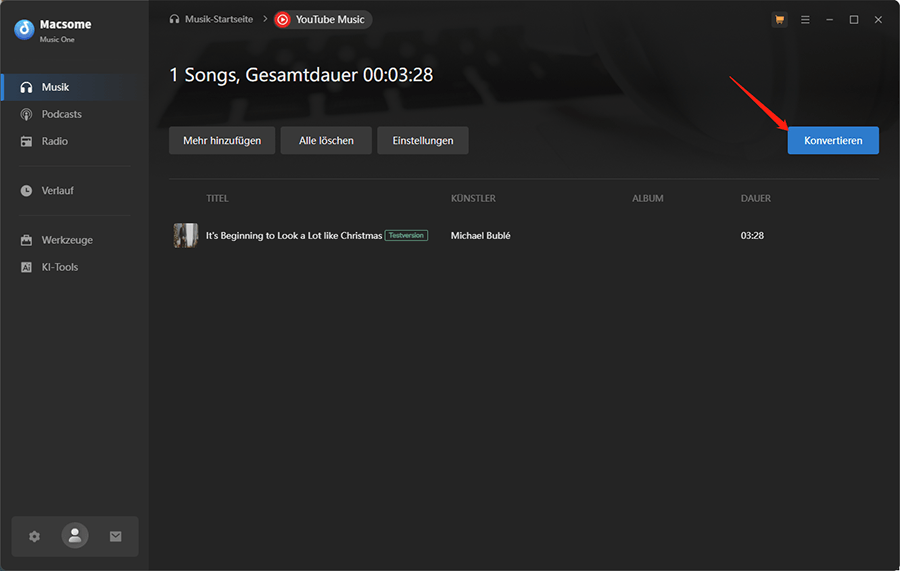The width and height of the screenshot is (900, 571).
Task: Click the headphones icon beside Musik
Action: click(26, 87)
